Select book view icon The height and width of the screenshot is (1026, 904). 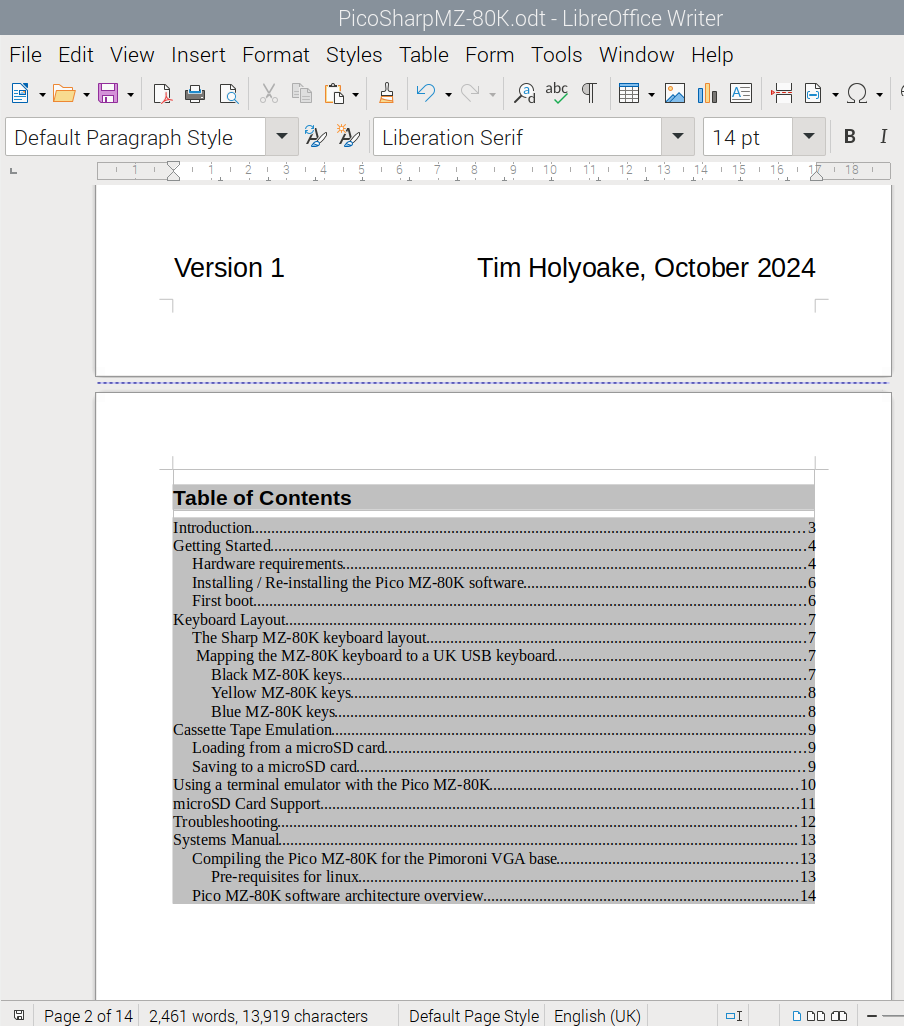(x=839, y=1016)
